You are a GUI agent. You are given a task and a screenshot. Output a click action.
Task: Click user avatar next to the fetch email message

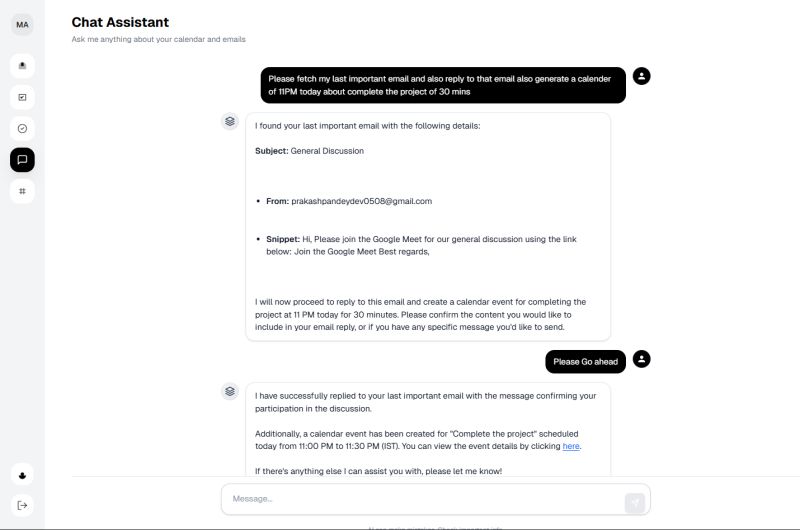tap(642, 76)
